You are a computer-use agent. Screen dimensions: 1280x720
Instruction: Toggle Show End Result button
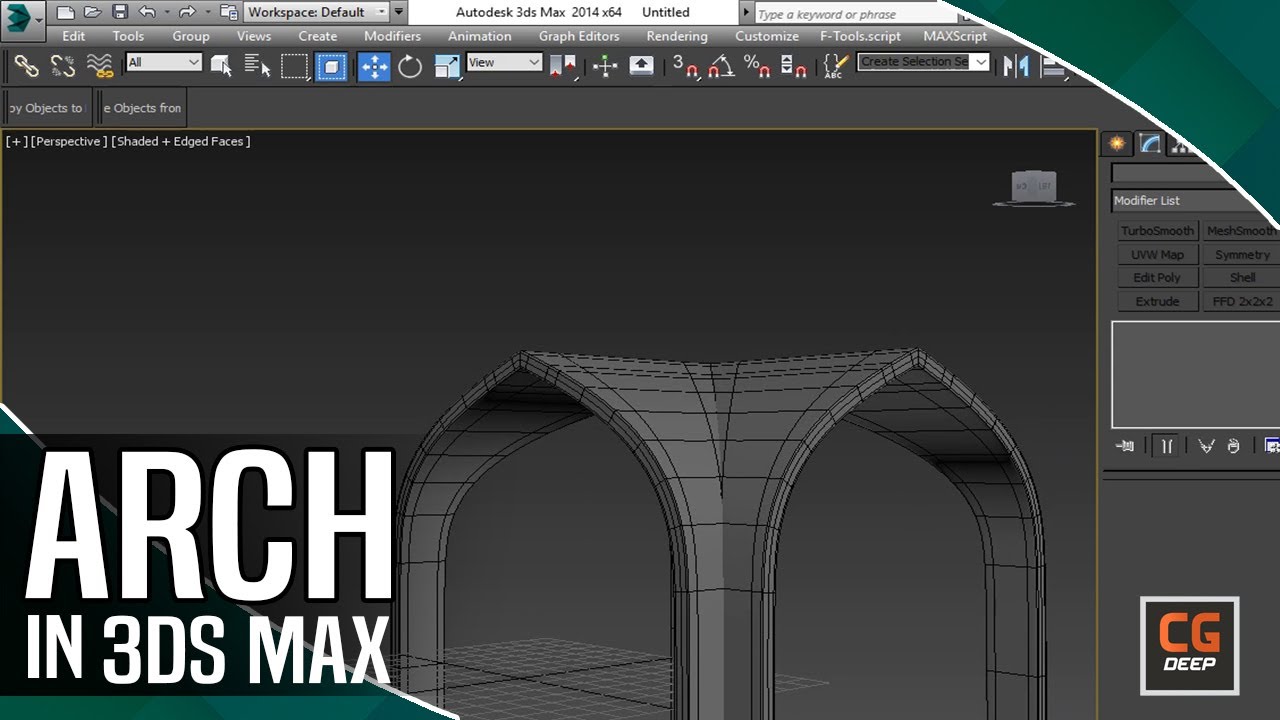point(1166,446)
